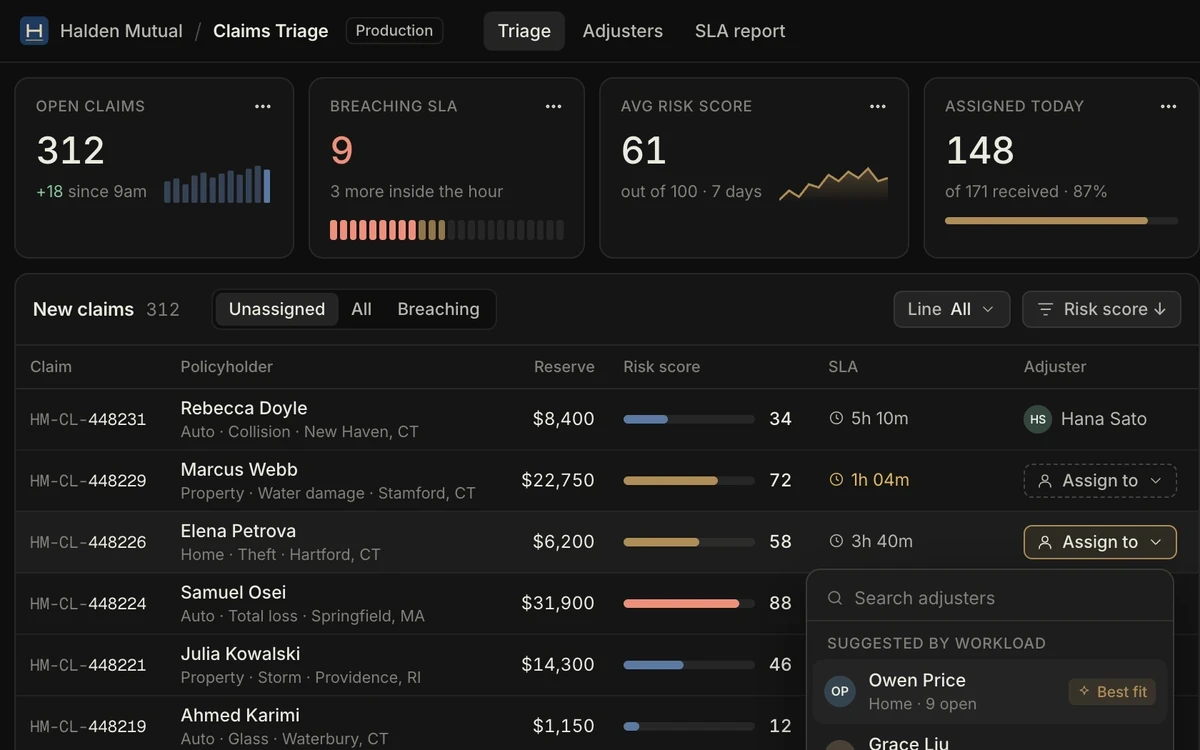The height and width of the screenshot is (750, 1200).
Task: Open the Adjusters tab
Action: 623,31
